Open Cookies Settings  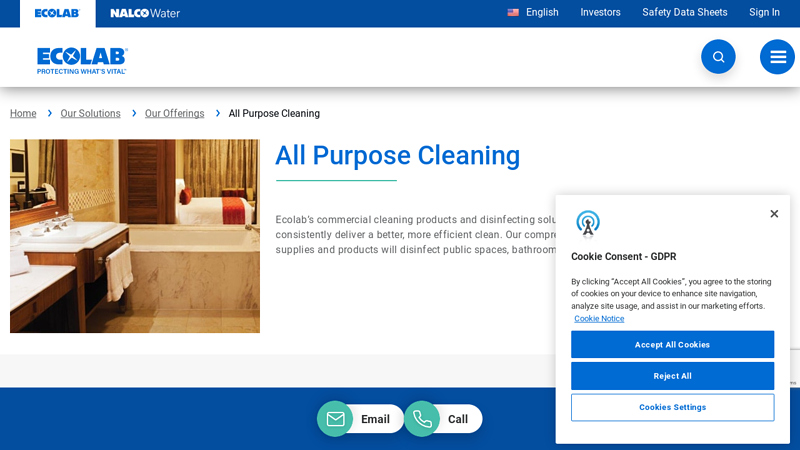pos(672,407)
